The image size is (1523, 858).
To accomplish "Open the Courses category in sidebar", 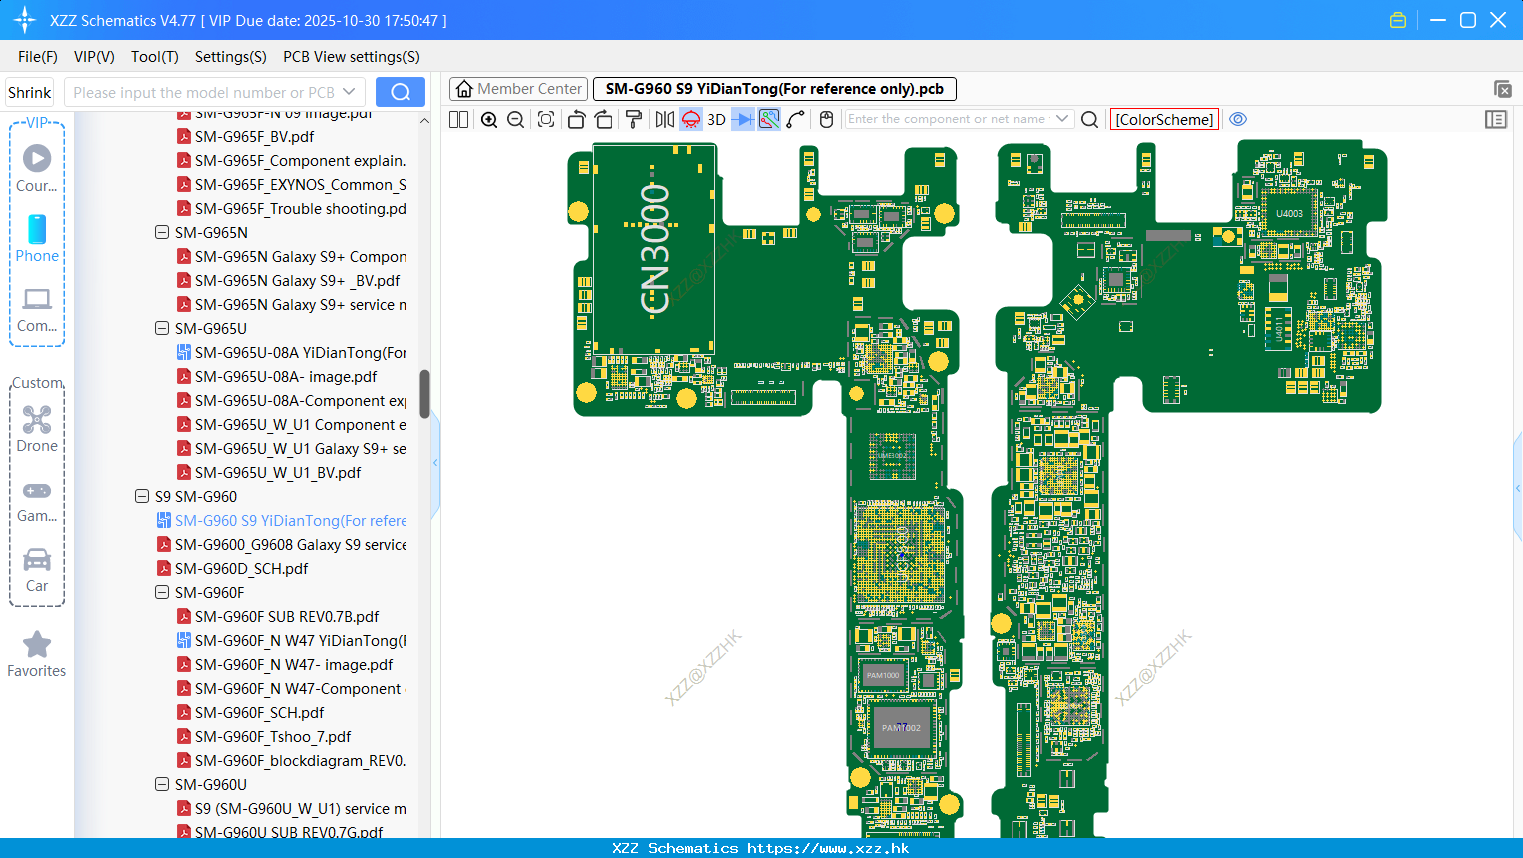I will (37, 168).
